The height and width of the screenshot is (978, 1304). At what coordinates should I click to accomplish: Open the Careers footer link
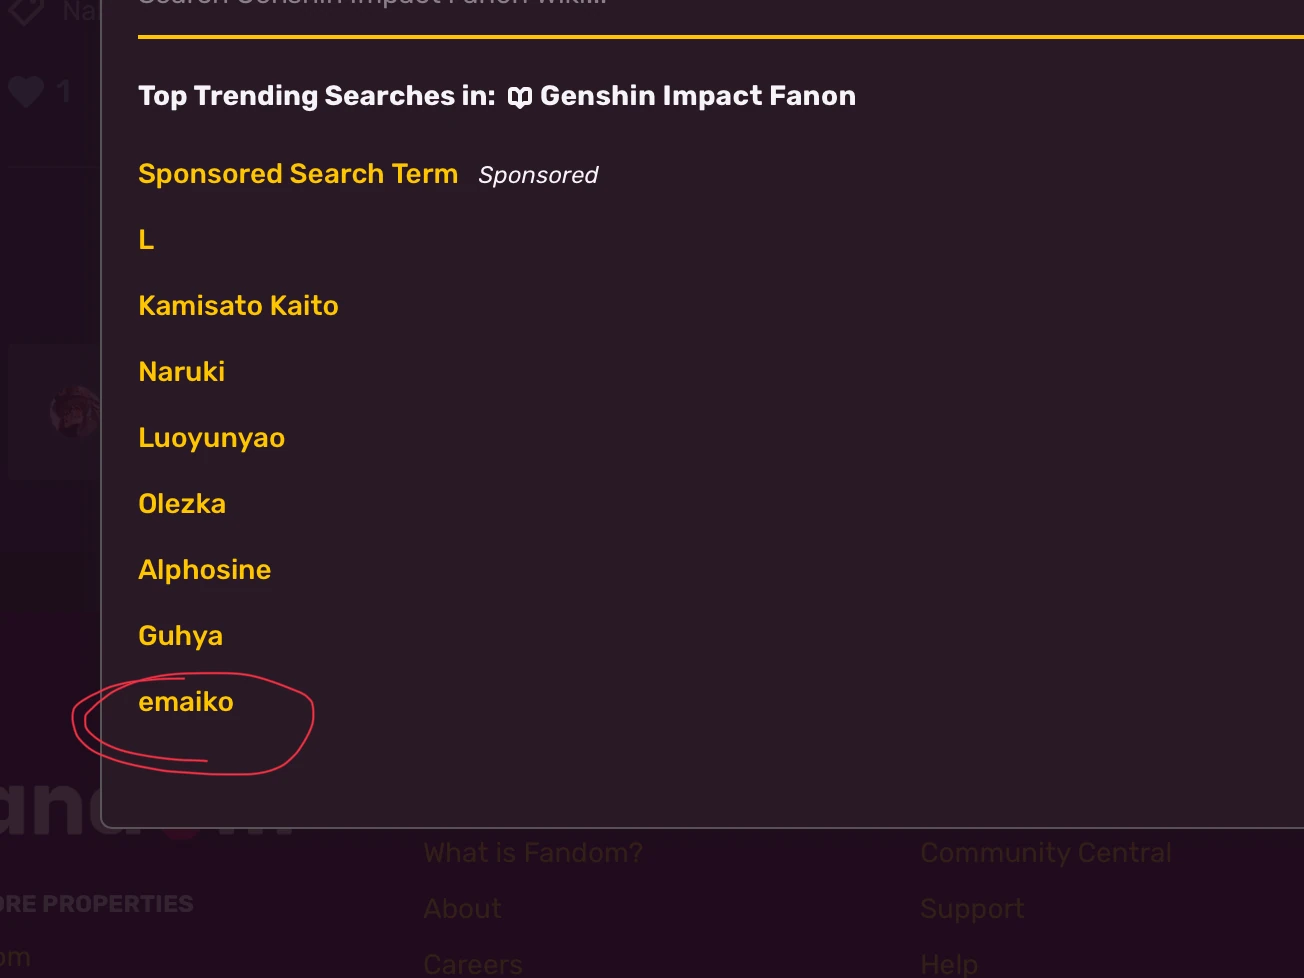pyautogui.click(x=473, y=964)
